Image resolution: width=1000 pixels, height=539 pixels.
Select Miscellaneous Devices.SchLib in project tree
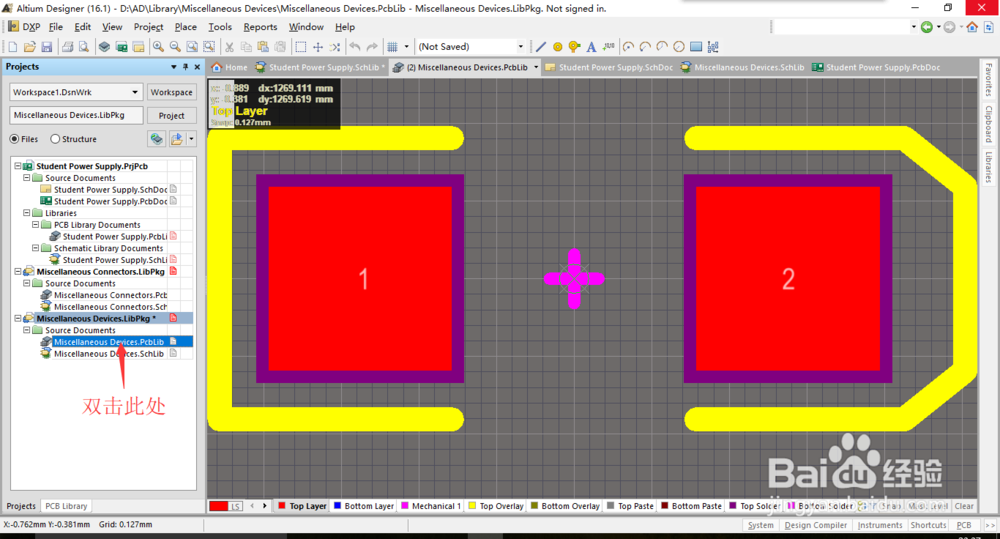[x=108, y=353]
